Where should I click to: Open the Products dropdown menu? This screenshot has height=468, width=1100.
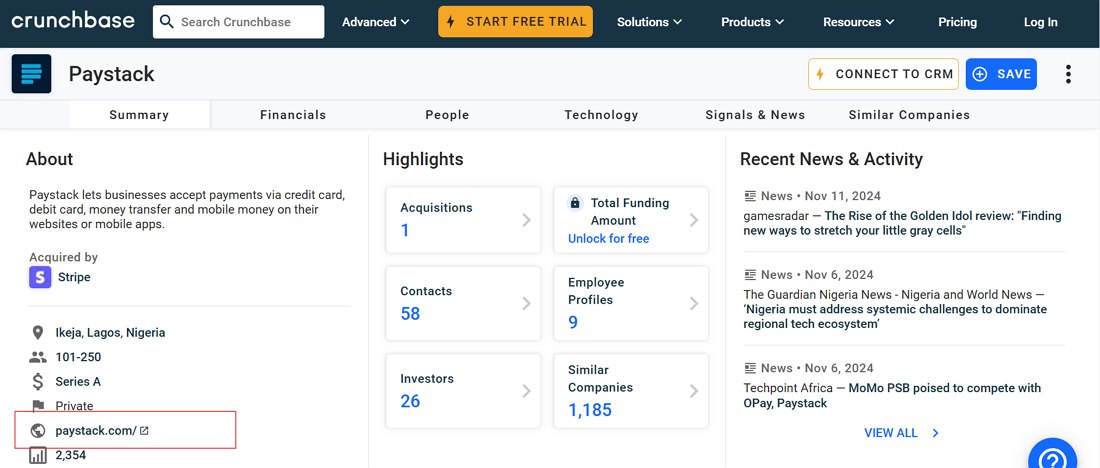click(752, 22)
